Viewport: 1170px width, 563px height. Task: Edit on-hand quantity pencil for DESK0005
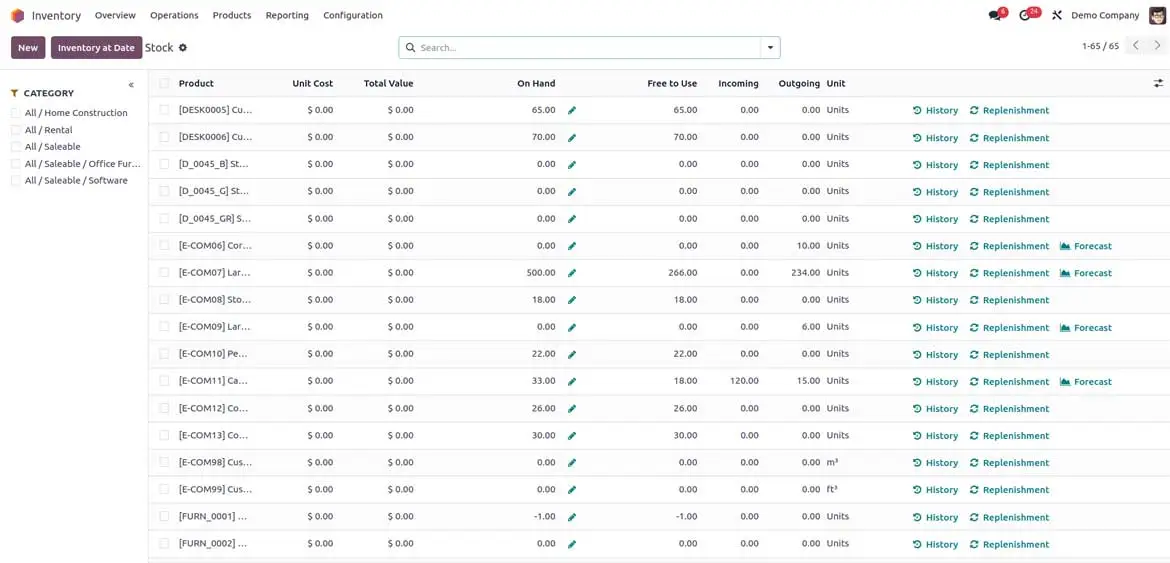coord(572,111)
